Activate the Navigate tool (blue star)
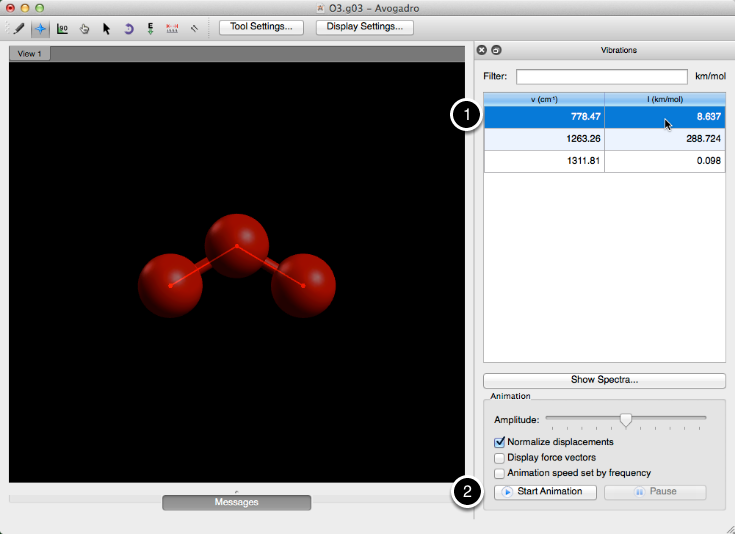The height and width of the screenshot is (534, 735). [41, 28]
